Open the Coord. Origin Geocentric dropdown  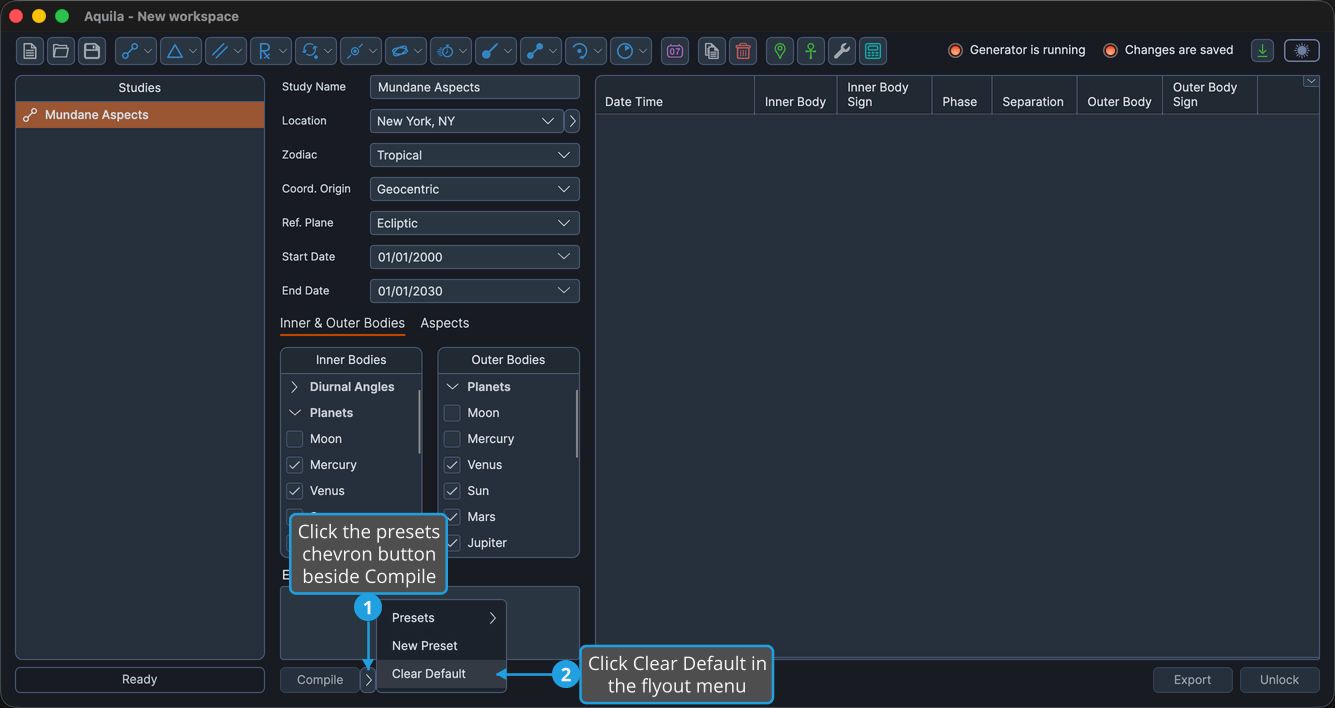click(x=475, y=189)
